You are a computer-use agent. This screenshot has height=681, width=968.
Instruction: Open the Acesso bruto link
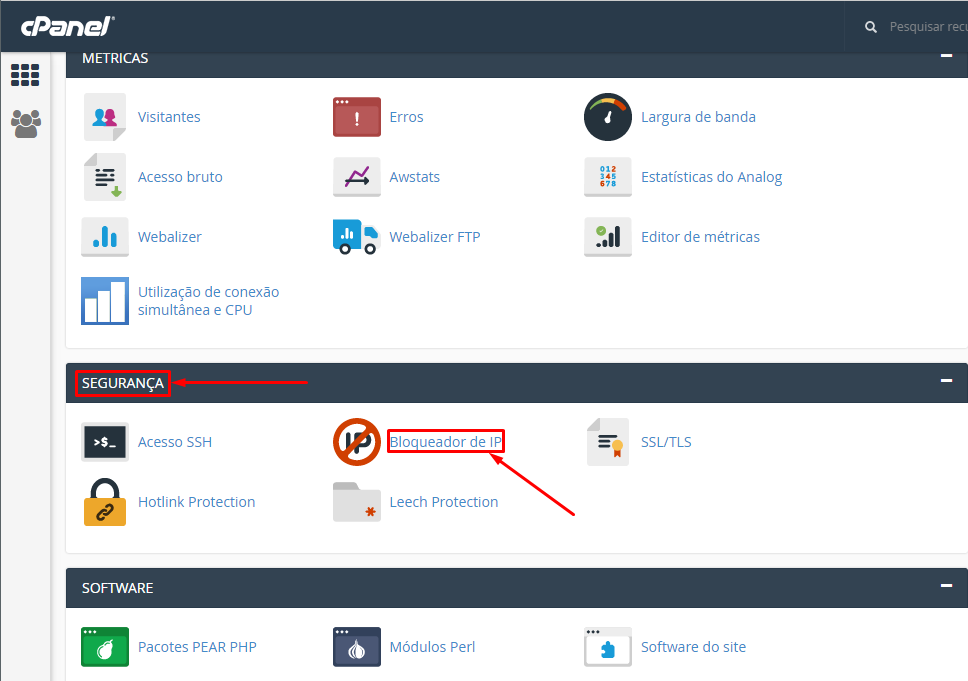coord(180,177)
